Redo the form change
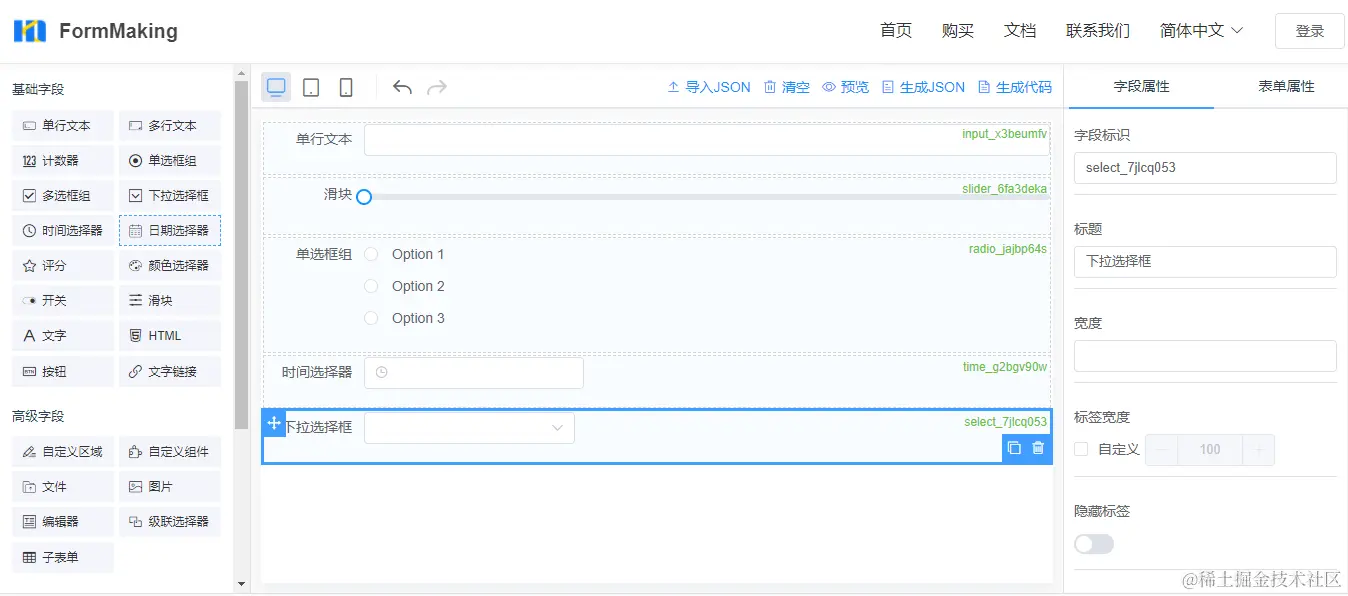 click(x=436, y=87)
